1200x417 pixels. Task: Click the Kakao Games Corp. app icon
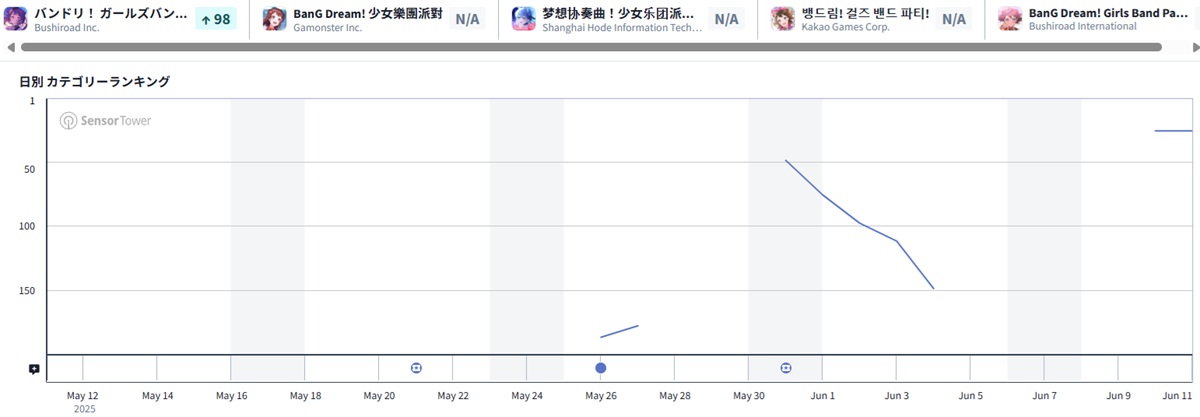point(783,19)
